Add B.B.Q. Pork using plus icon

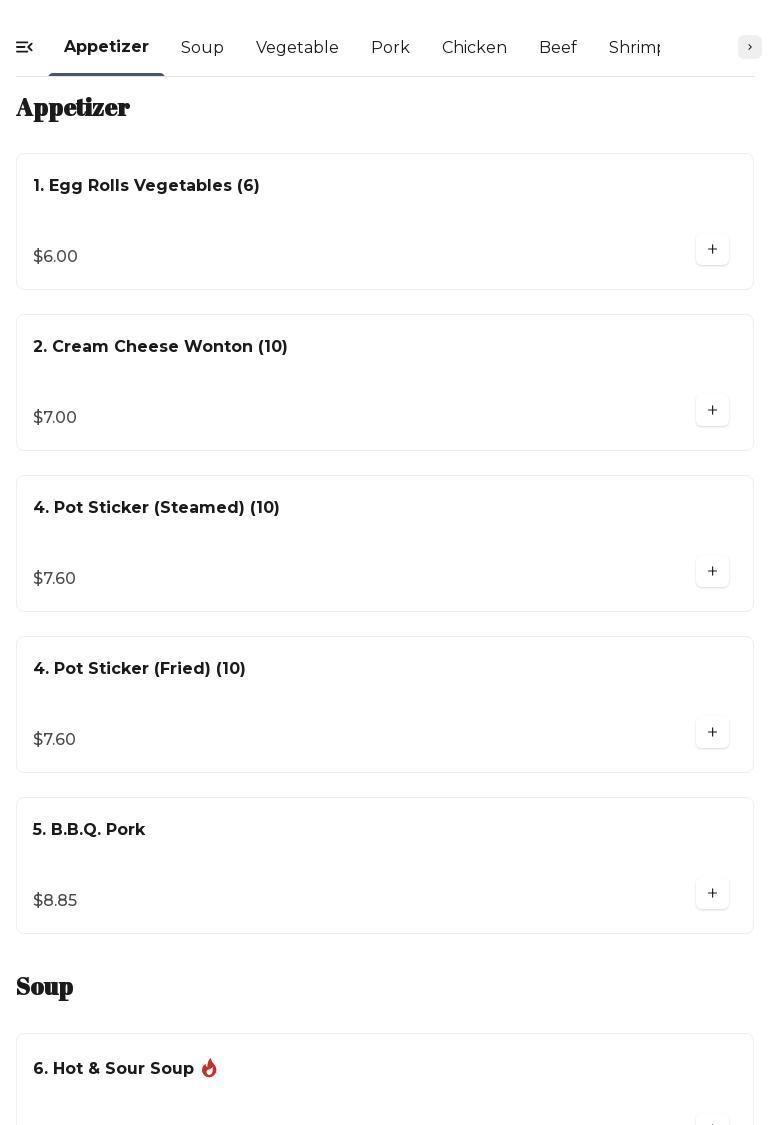[x=712, y=894]
